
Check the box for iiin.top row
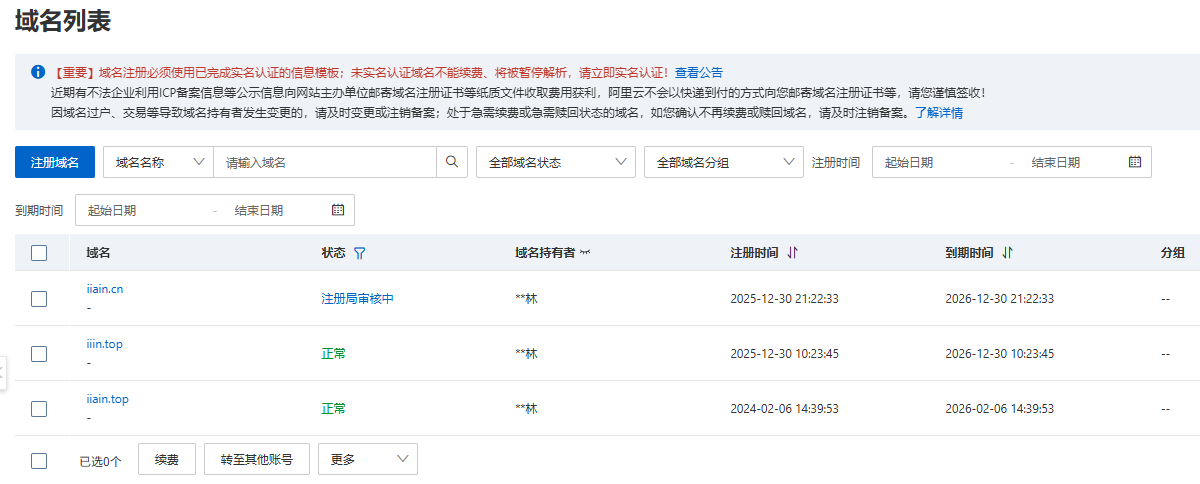tap(39, 353)
